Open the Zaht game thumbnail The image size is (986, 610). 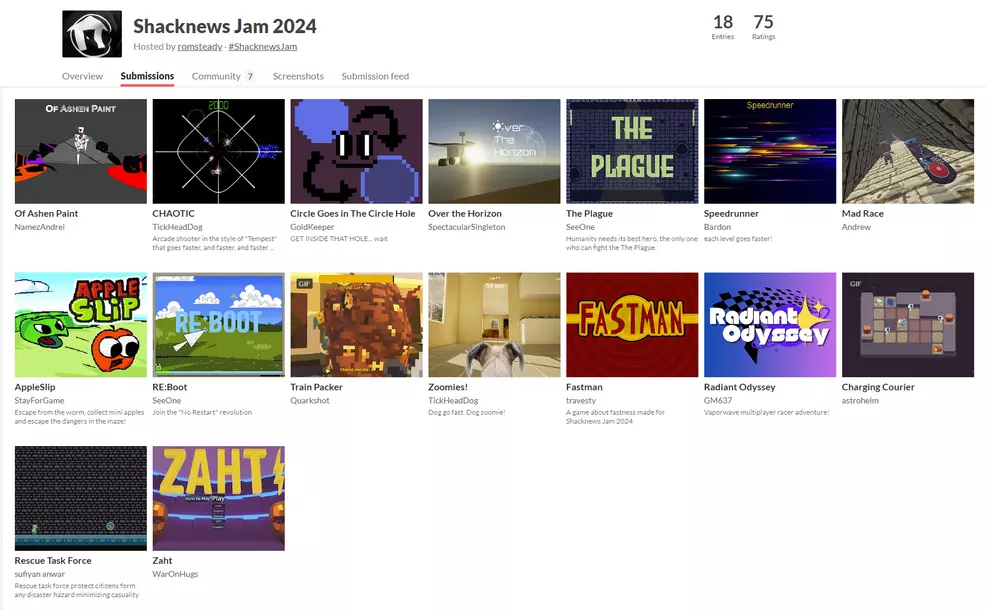(x=218, y=498)
